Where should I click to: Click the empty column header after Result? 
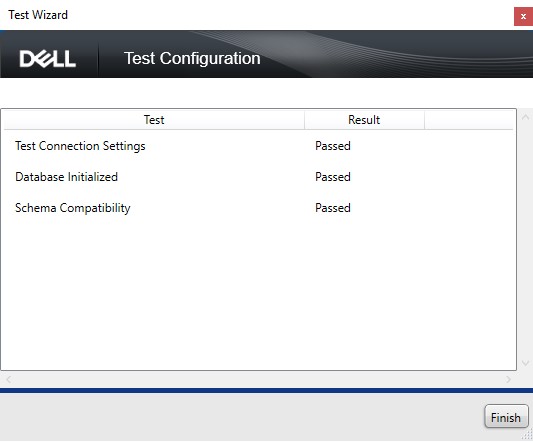click(x=469, y=120)
